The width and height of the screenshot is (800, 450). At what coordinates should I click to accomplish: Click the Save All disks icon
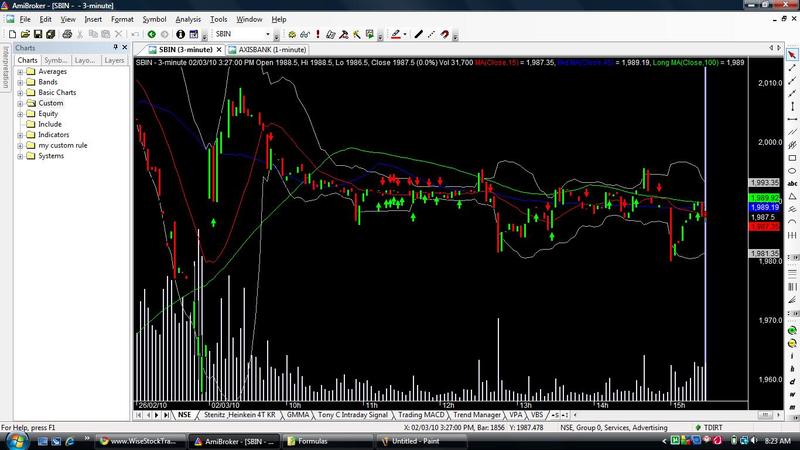(51, 34)
